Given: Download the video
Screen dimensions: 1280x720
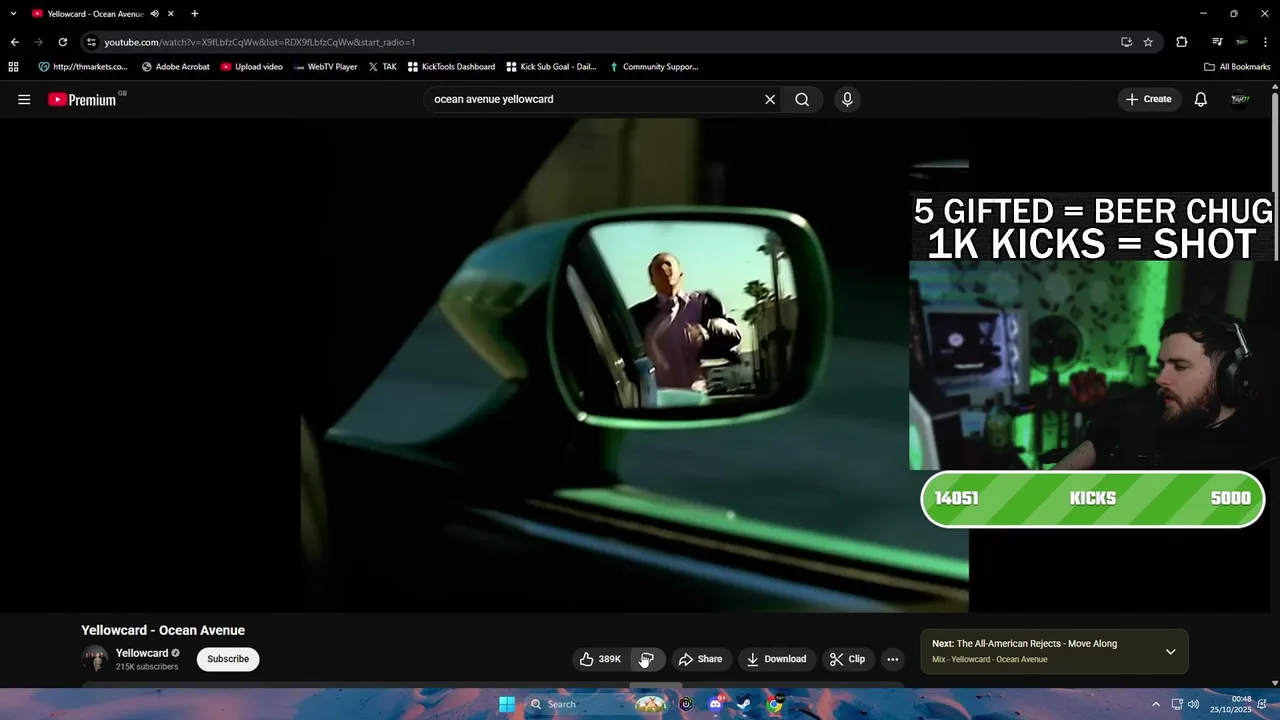Looking at the screenshot, I should 777,659.
